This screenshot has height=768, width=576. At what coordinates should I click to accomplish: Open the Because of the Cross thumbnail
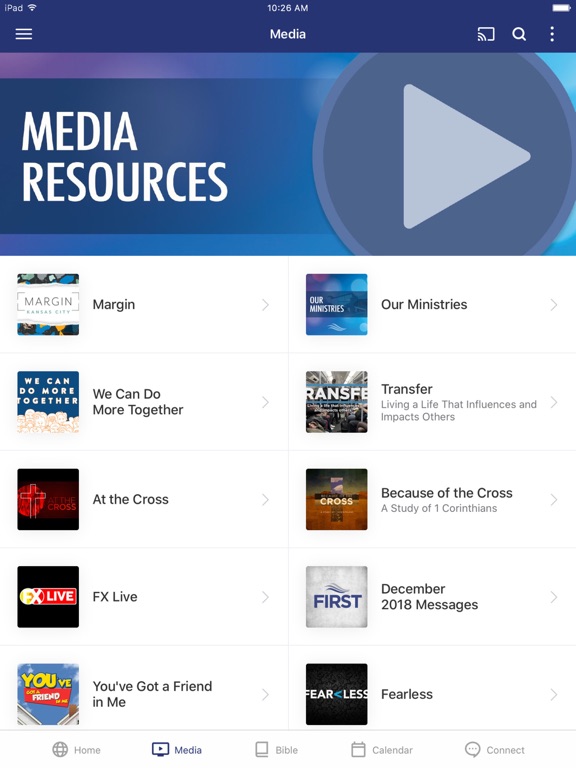[x=336, y=499]
